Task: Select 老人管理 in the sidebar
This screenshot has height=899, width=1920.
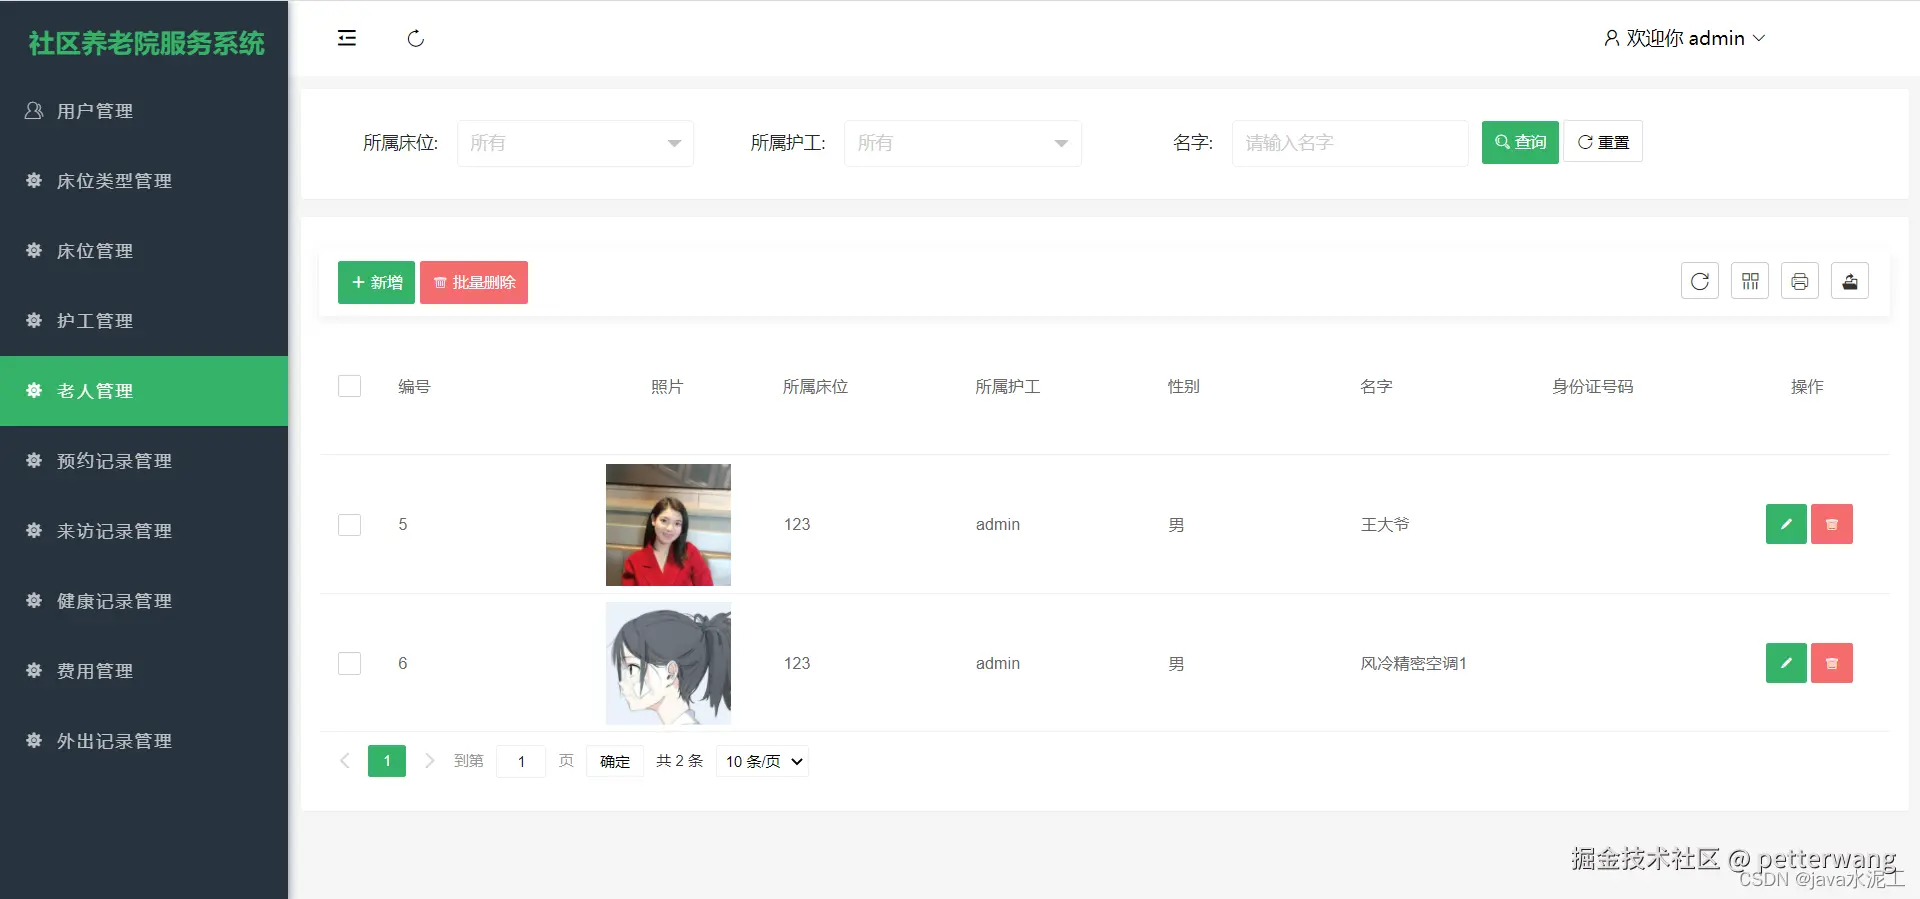Action: point(144,391)
